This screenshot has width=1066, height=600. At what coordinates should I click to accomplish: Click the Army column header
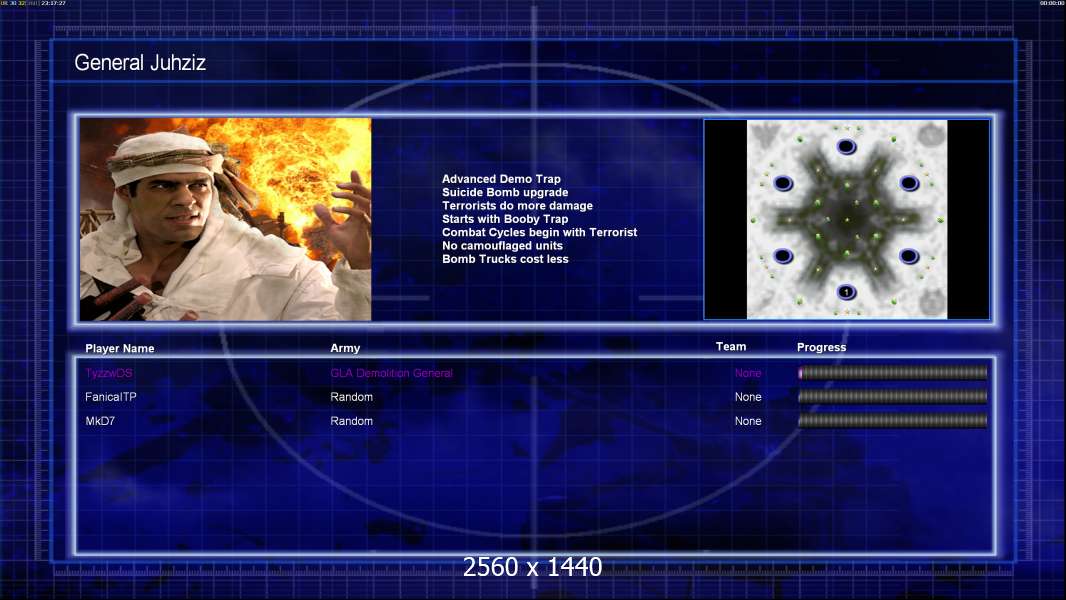click(x=345, y=347)
